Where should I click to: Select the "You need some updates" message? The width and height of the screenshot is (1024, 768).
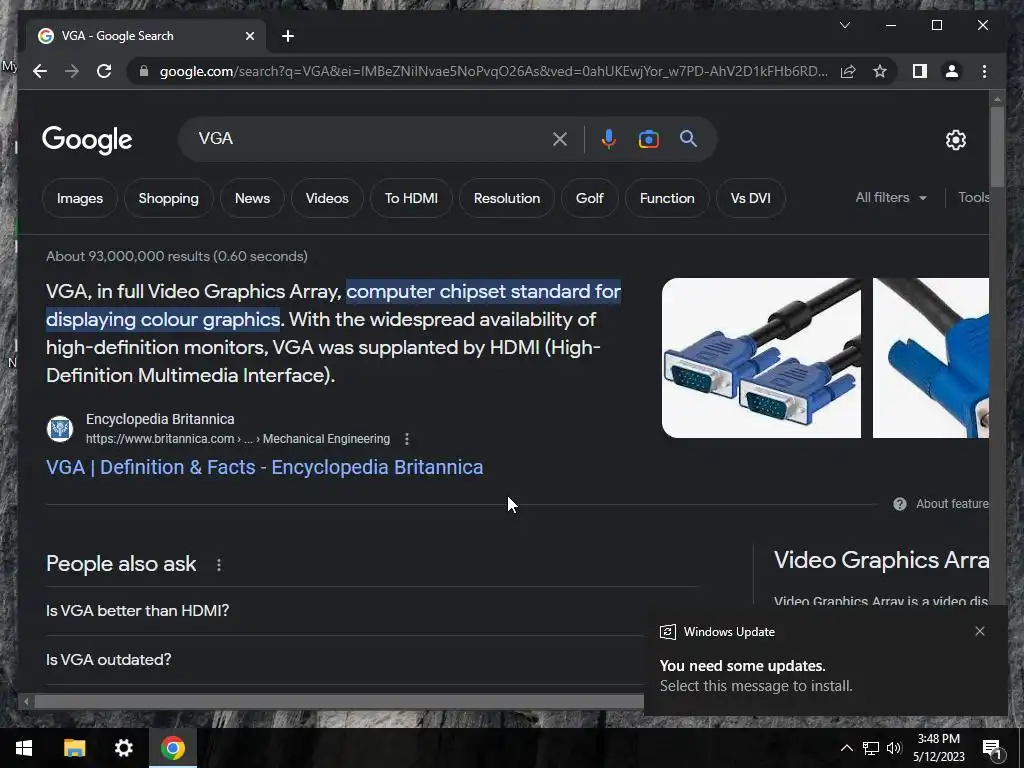point(743,666)
